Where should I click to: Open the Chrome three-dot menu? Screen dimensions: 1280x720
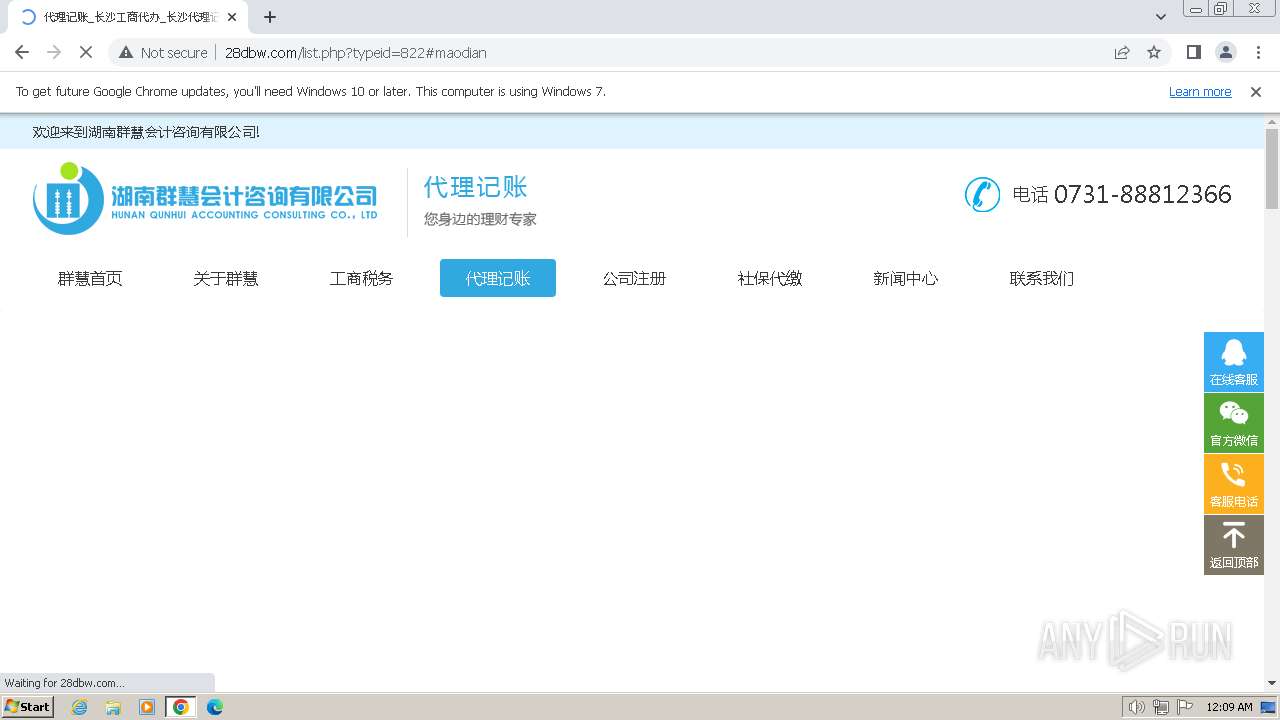(1258, 52)
